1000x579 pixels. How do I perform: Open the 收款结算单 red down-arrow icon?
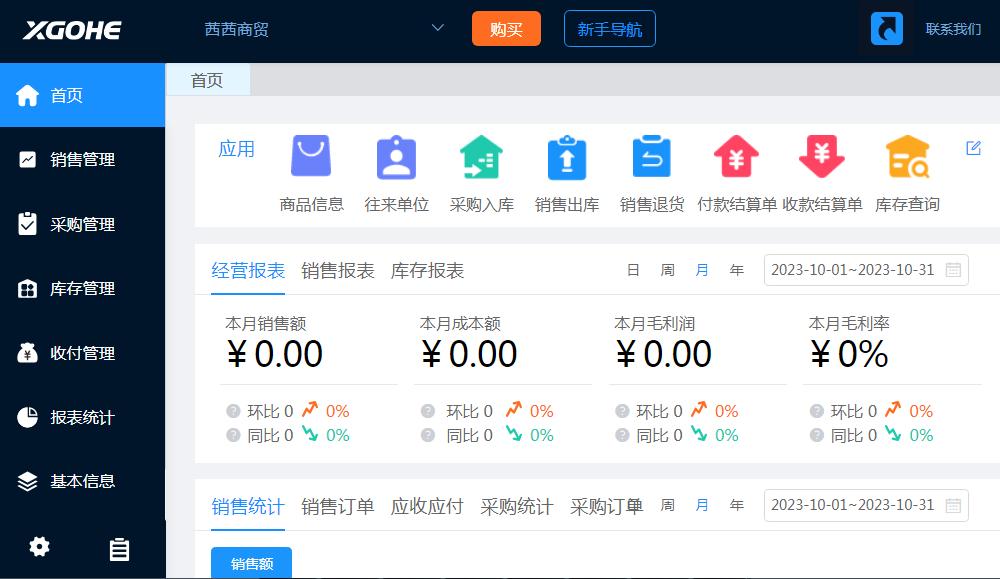coord(822,156)
